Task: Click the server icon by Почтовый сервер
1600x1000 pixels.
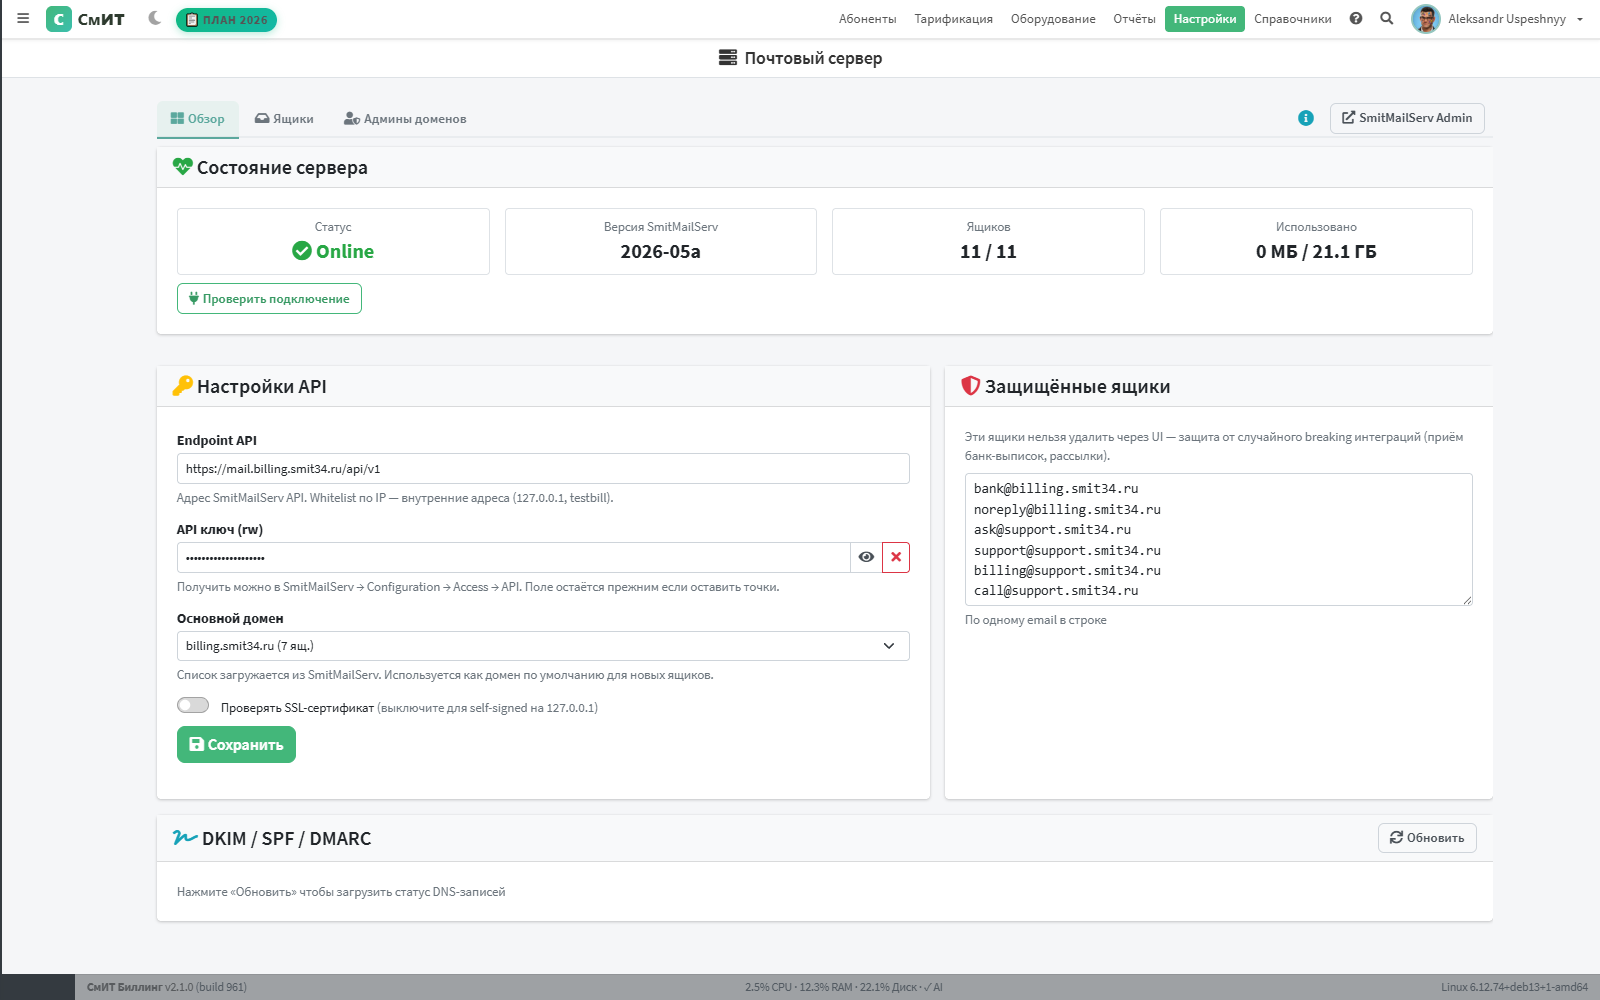Action: click(x=728, y=58)
